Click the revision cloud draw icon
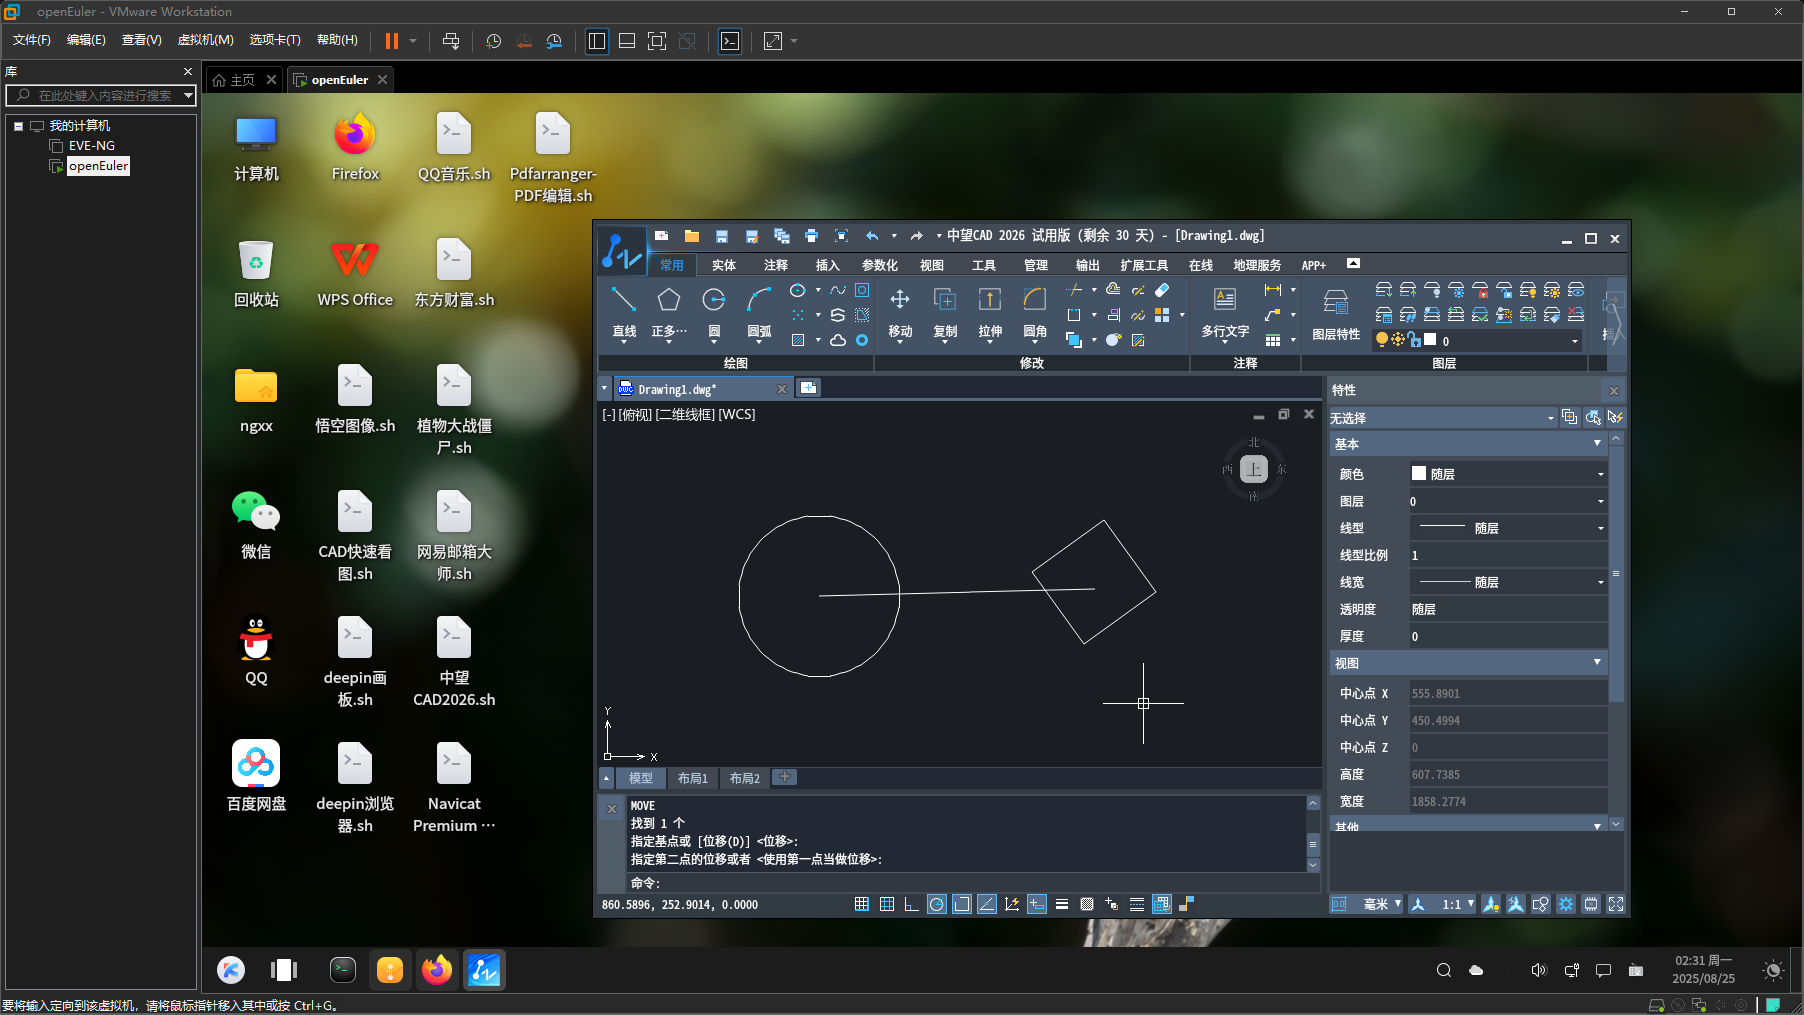The height and width of the screenshot is (1015, 1804). [838, 340]
